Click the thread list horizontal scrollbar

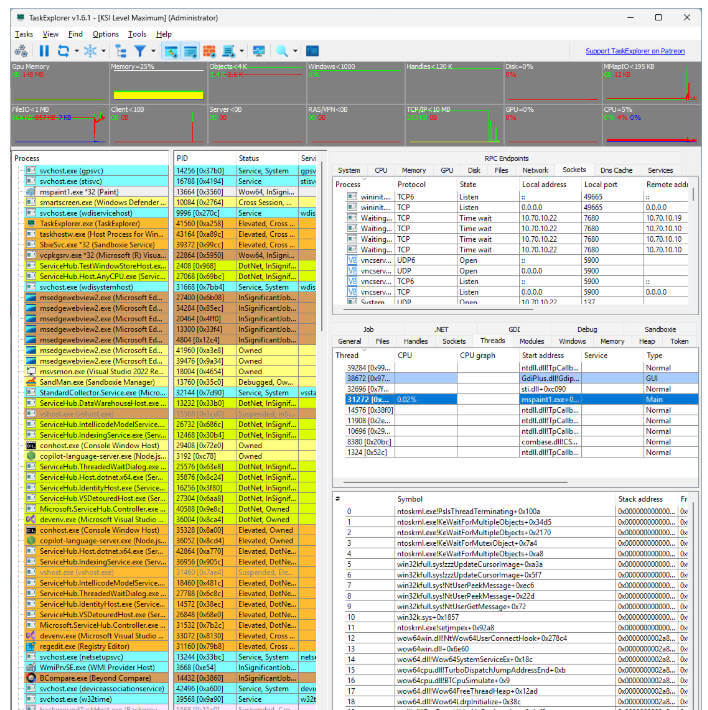coord(455,483)
